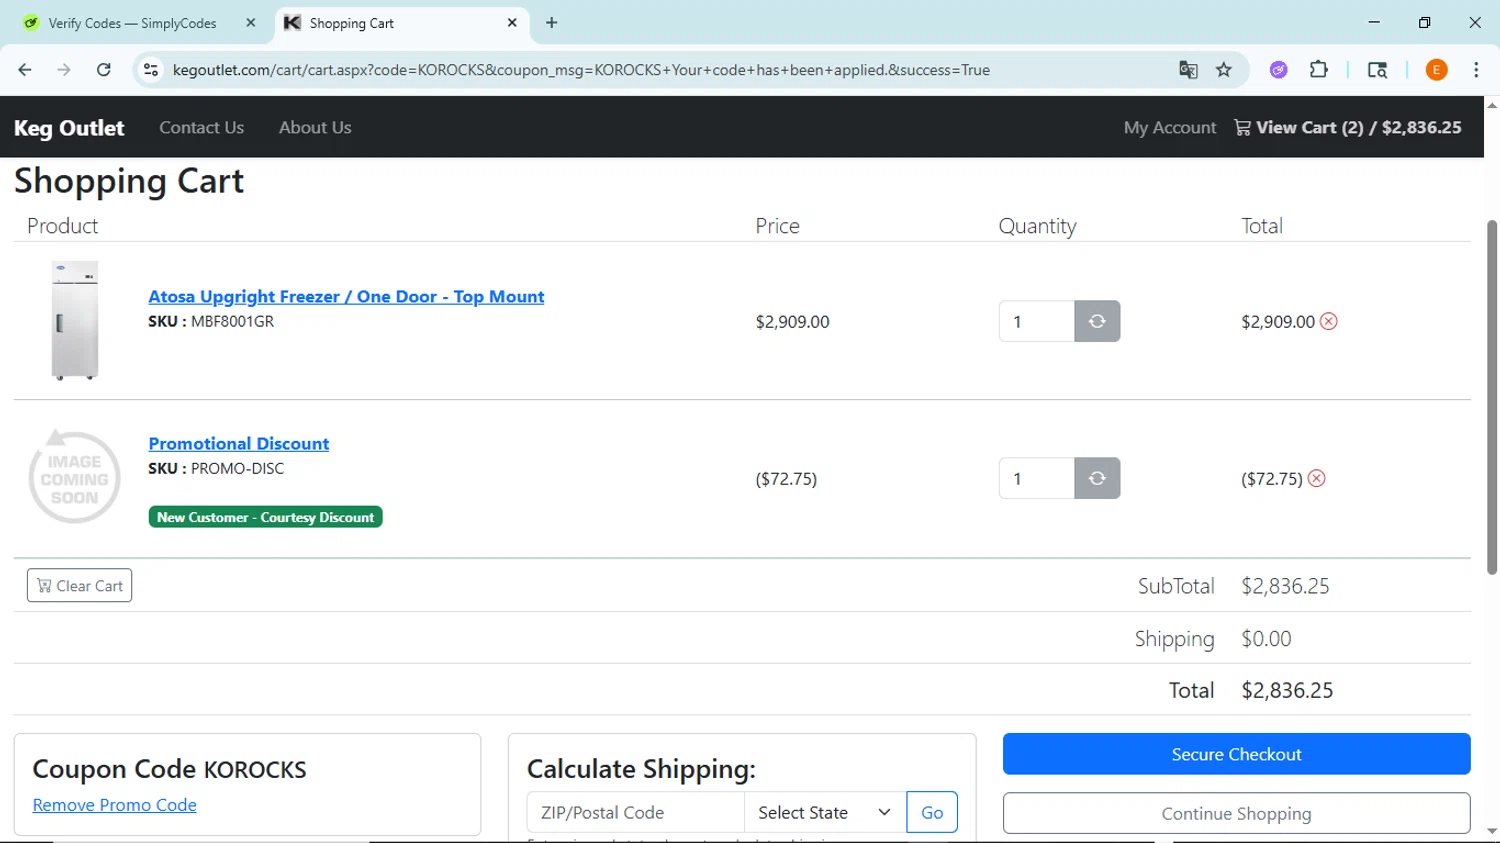Click the freezer quantity input field
Screen dimensions: 1500x843
pos(1036,321)
